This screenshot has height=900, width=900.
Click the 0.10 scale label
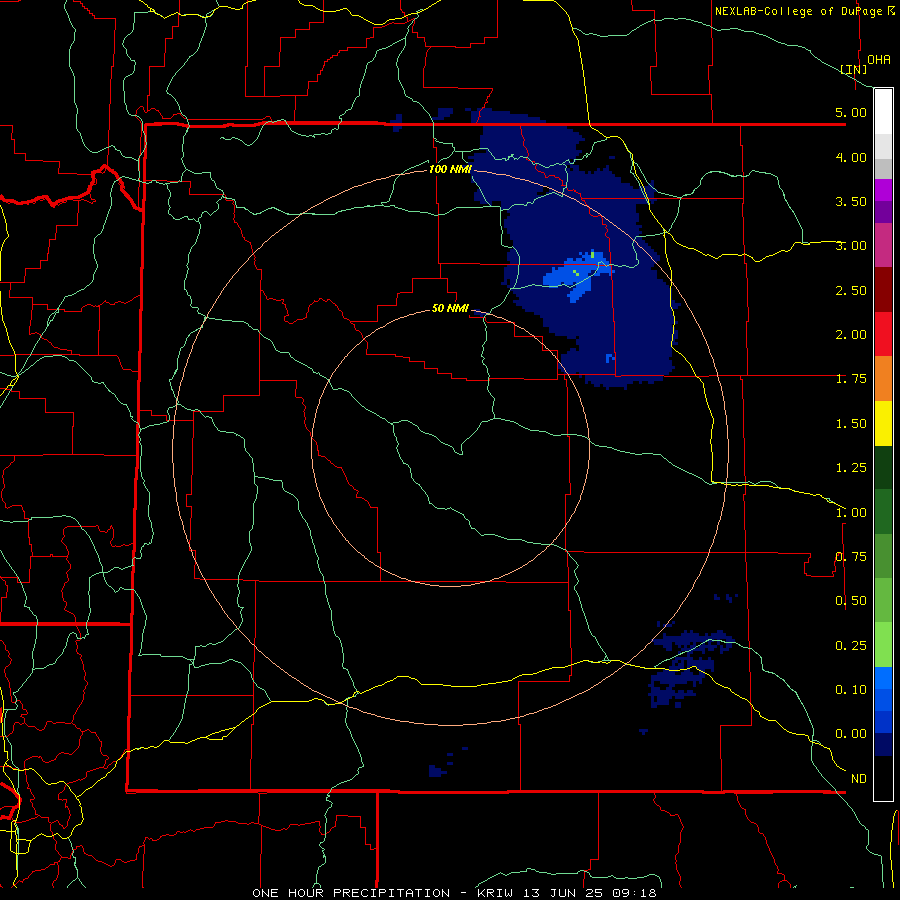851,690
